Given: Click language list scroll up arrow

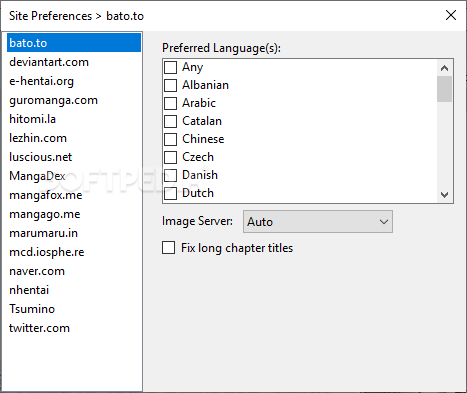Looking at the screenshot, I should pyautogui.click(x=444, y=68).
